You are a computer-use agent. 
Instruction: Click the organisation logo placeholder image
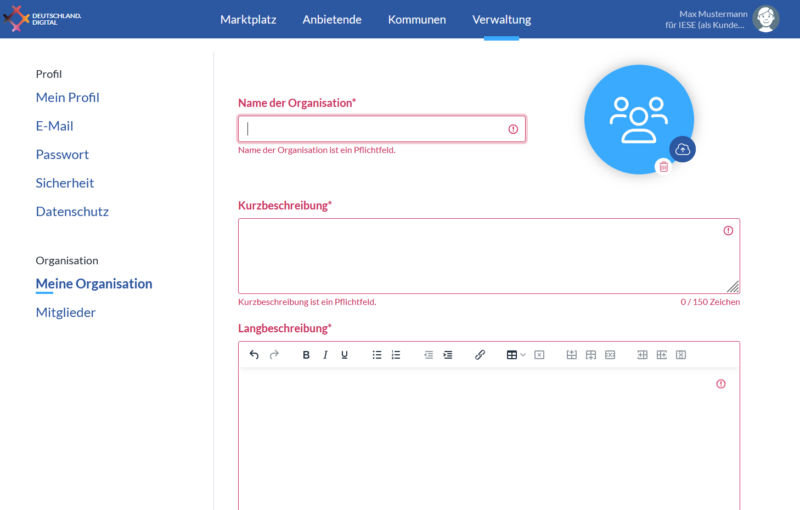click(639, 119)
